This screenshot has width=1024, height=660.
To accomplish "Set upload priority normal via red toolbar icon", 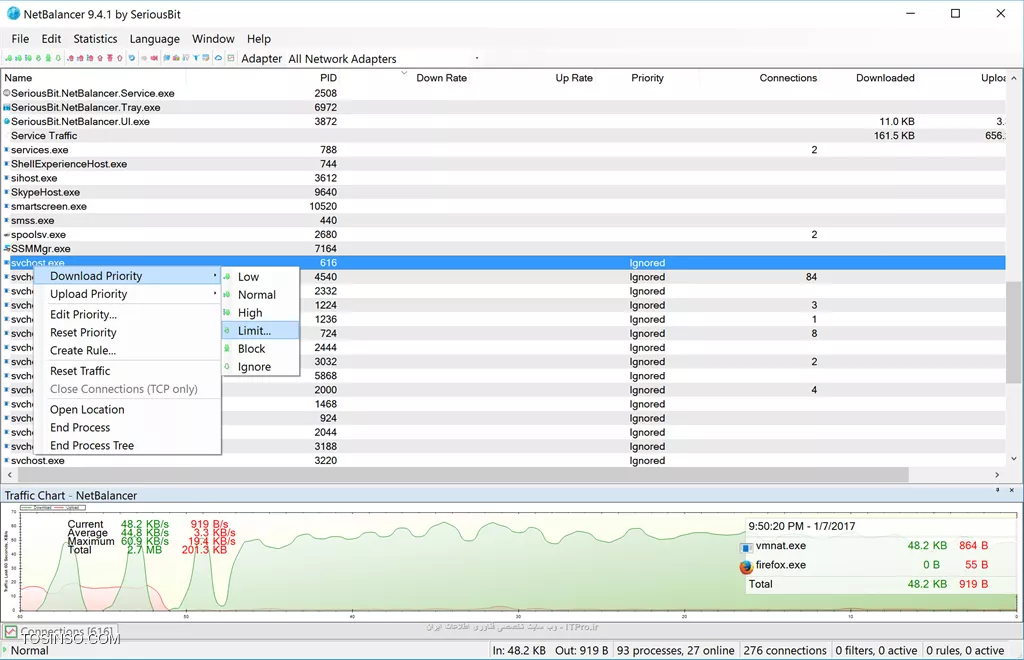I will tap(80, 58).
